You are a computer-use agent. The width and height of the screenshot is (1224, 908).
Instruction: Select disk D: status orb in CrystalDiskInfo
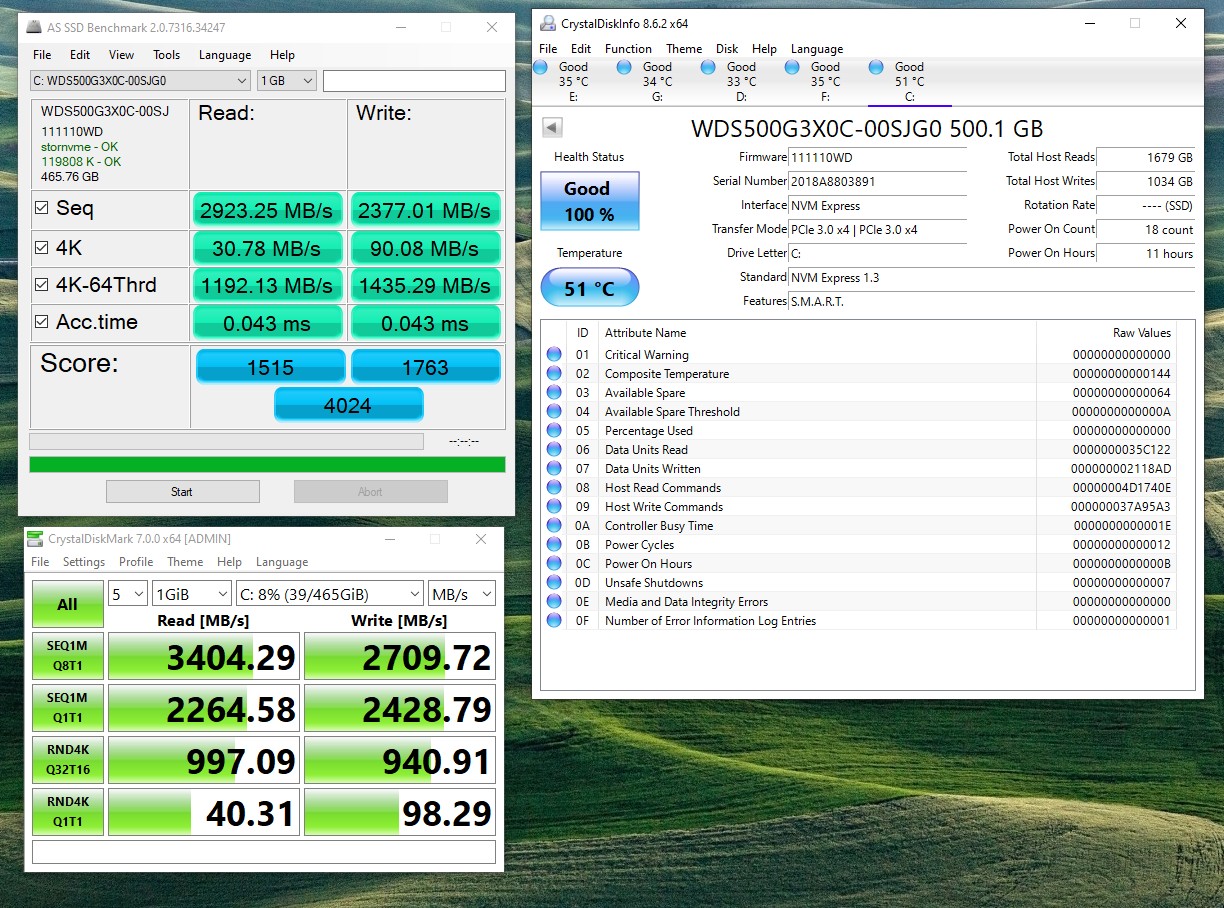pyautogui.click(x=709, y=67)
